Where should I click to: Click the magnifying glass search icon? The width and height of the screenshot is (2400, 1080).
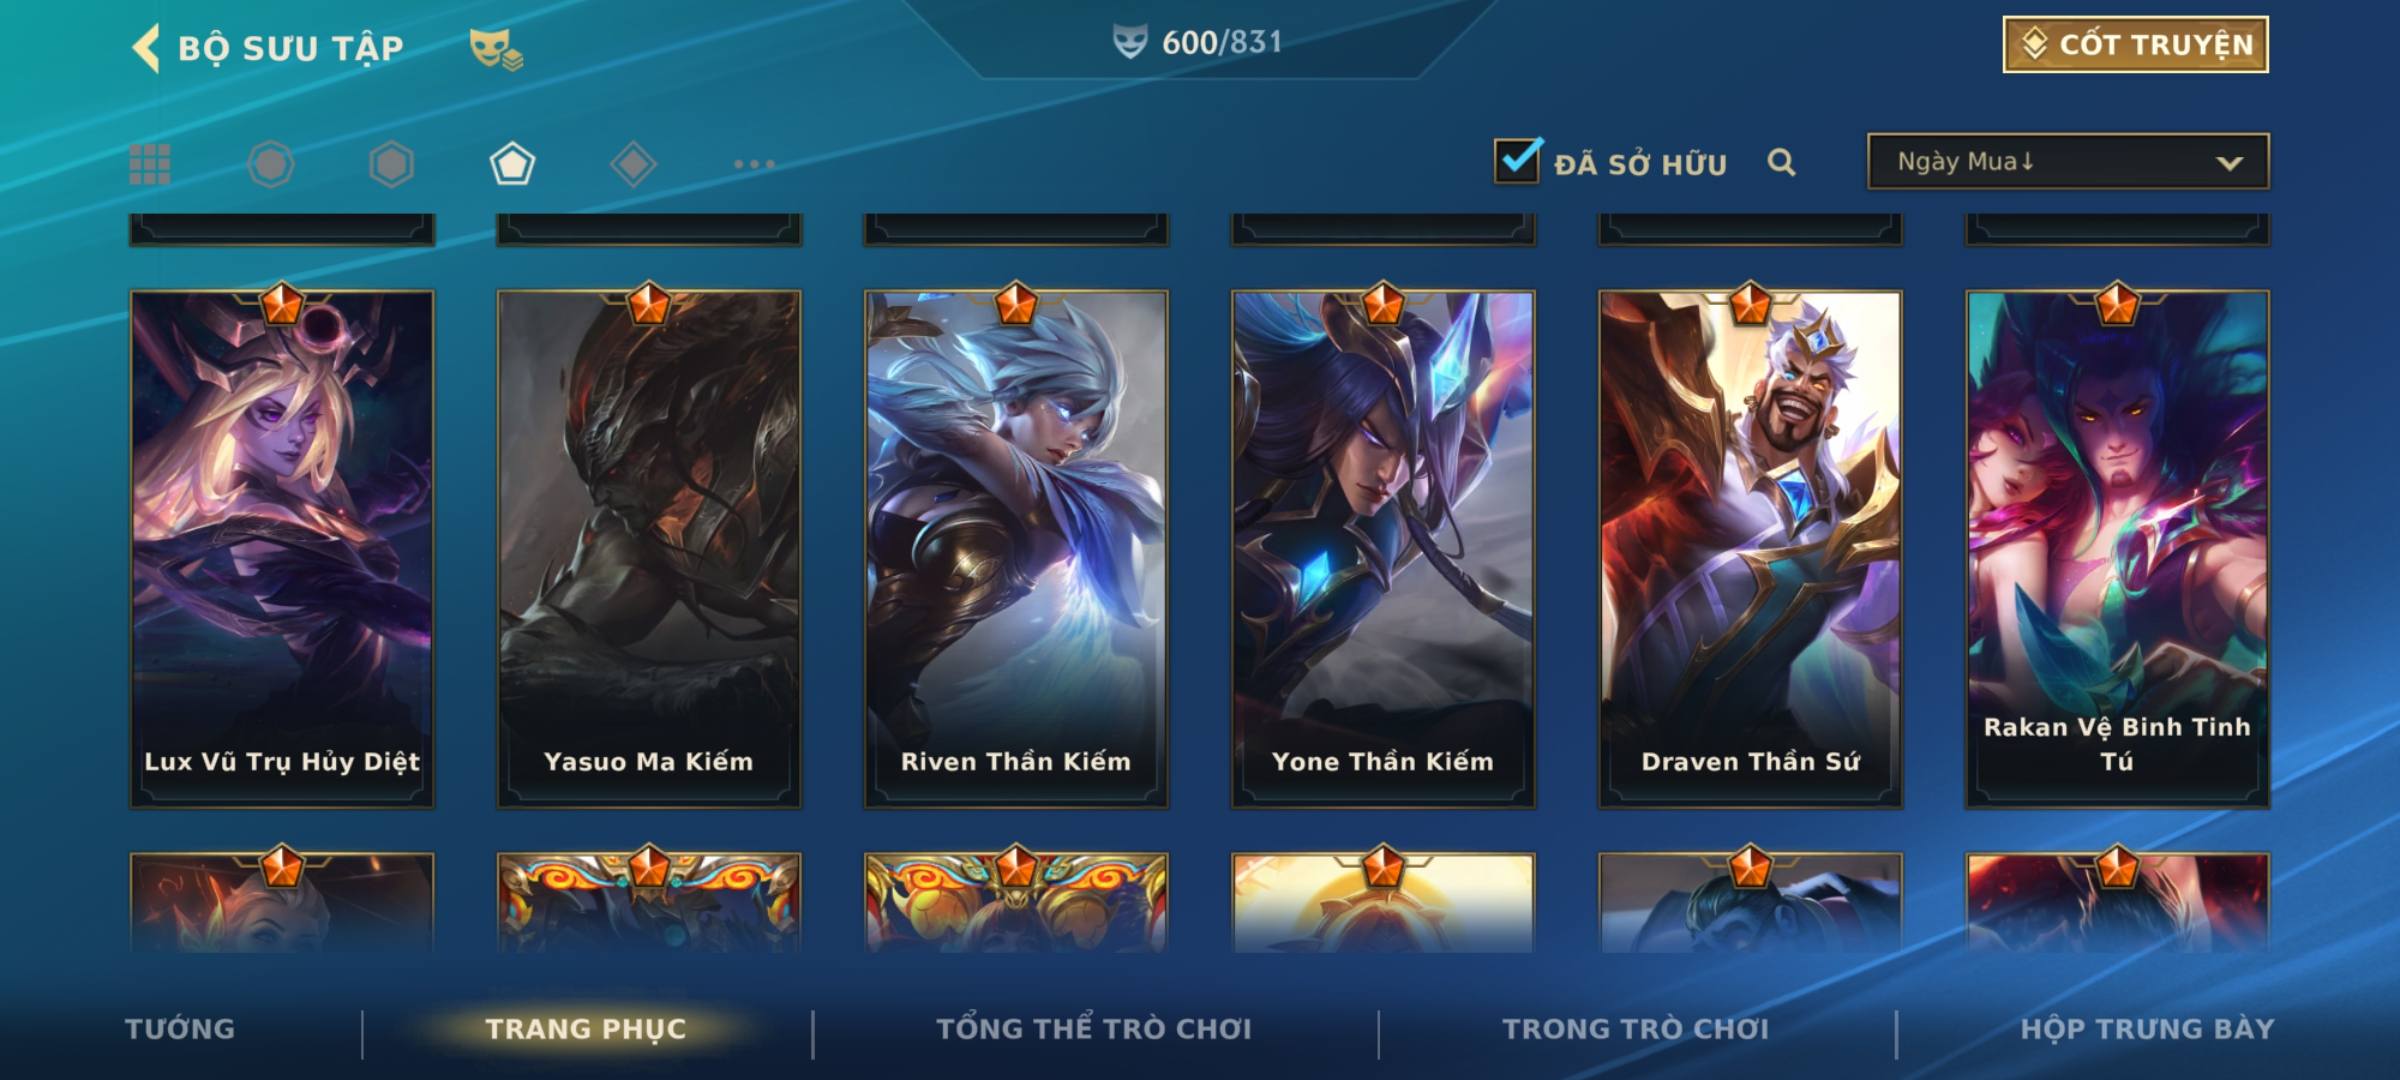[x=1781, y=162]
